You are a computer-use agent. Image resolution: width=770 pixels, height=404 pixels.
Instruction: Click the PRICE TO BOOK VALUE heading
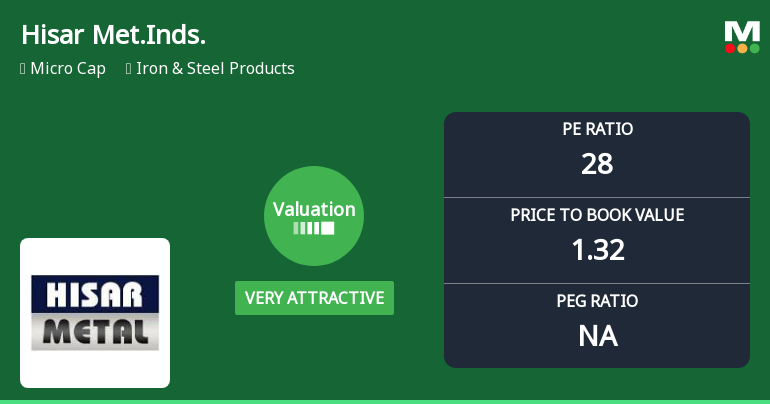pos(597,215)
